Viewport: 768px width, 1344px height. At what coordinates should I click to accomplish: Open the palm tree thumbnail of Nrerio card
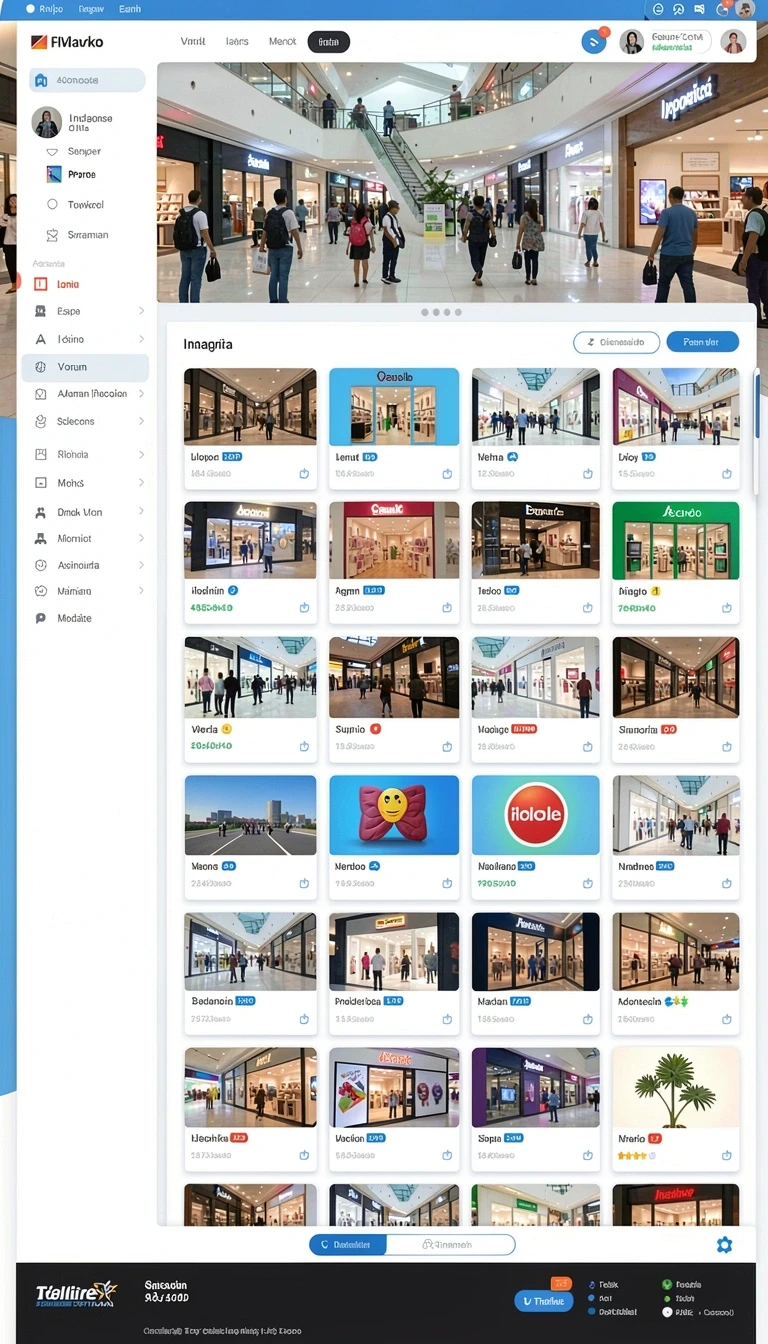click(x=676, y=1088)
